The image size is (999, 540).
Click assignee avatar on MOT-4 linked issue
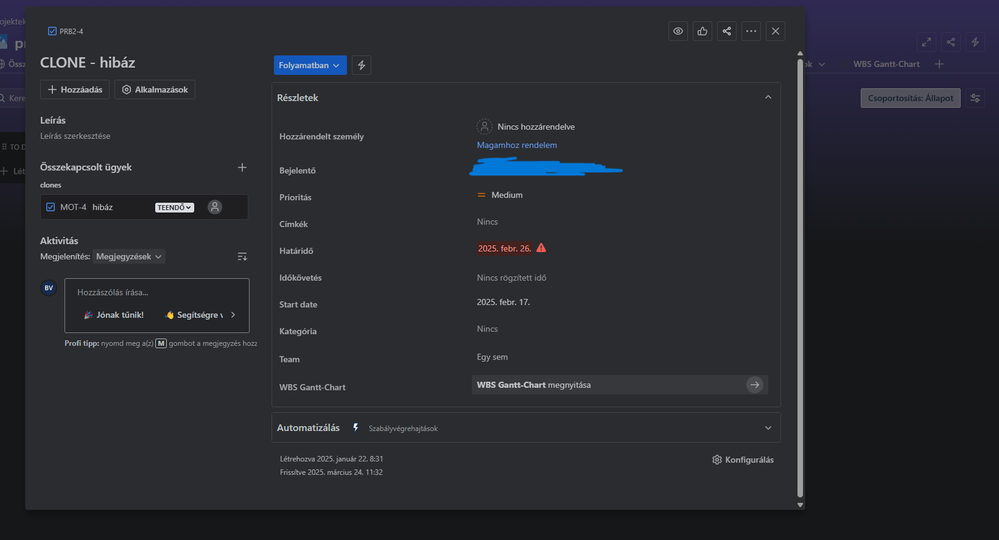[214, 207]
